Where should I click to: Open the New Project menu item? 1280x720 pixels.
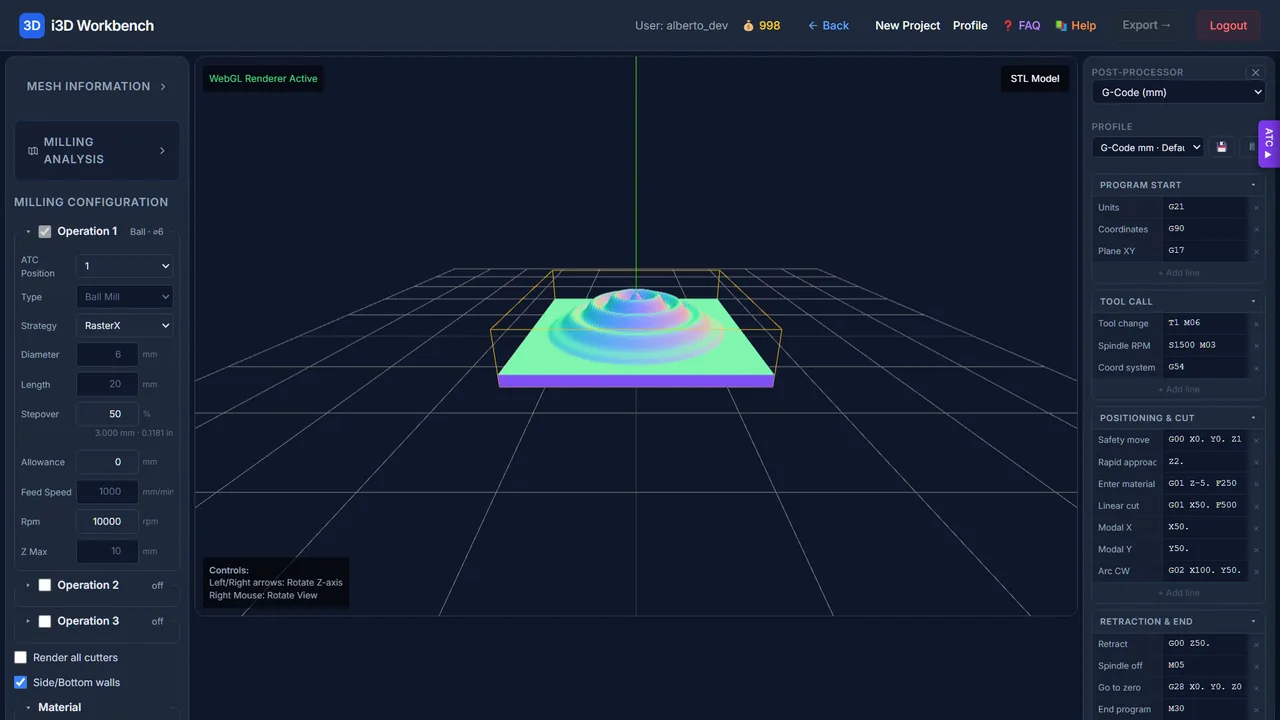click(907, 26)
